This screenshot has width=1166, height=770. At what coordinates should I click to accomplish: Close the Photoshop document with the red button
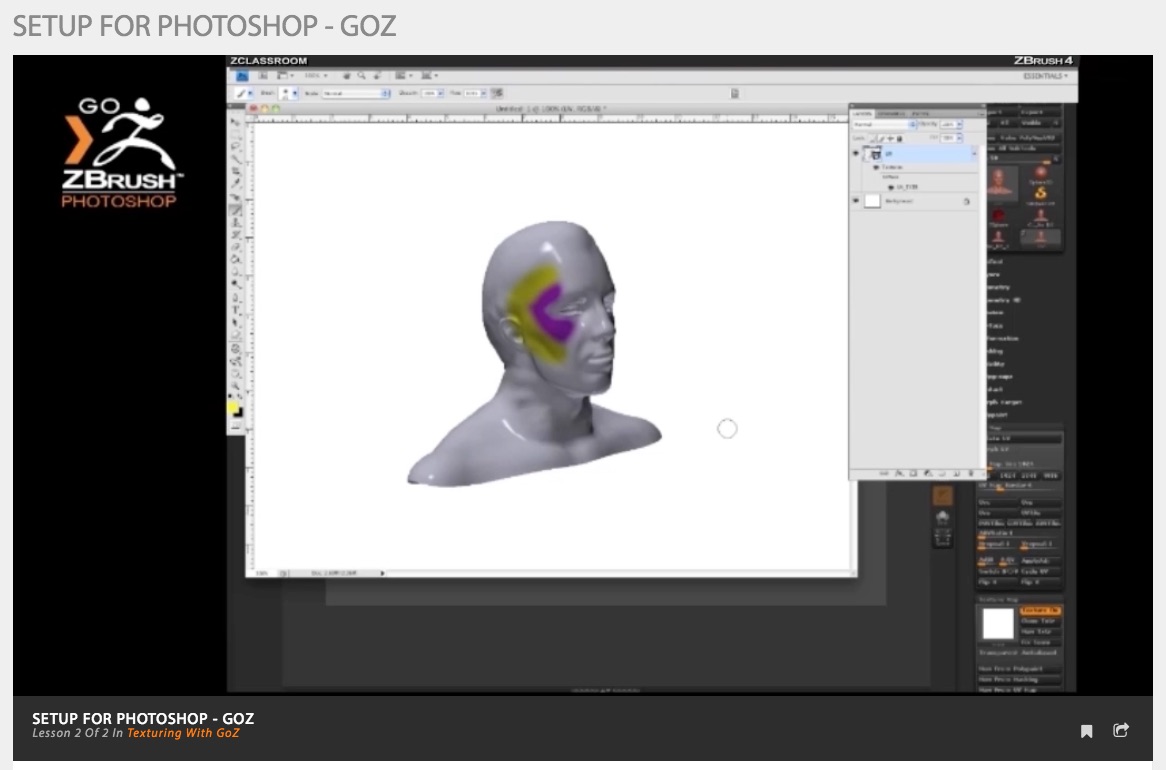[x=253, y=109]
